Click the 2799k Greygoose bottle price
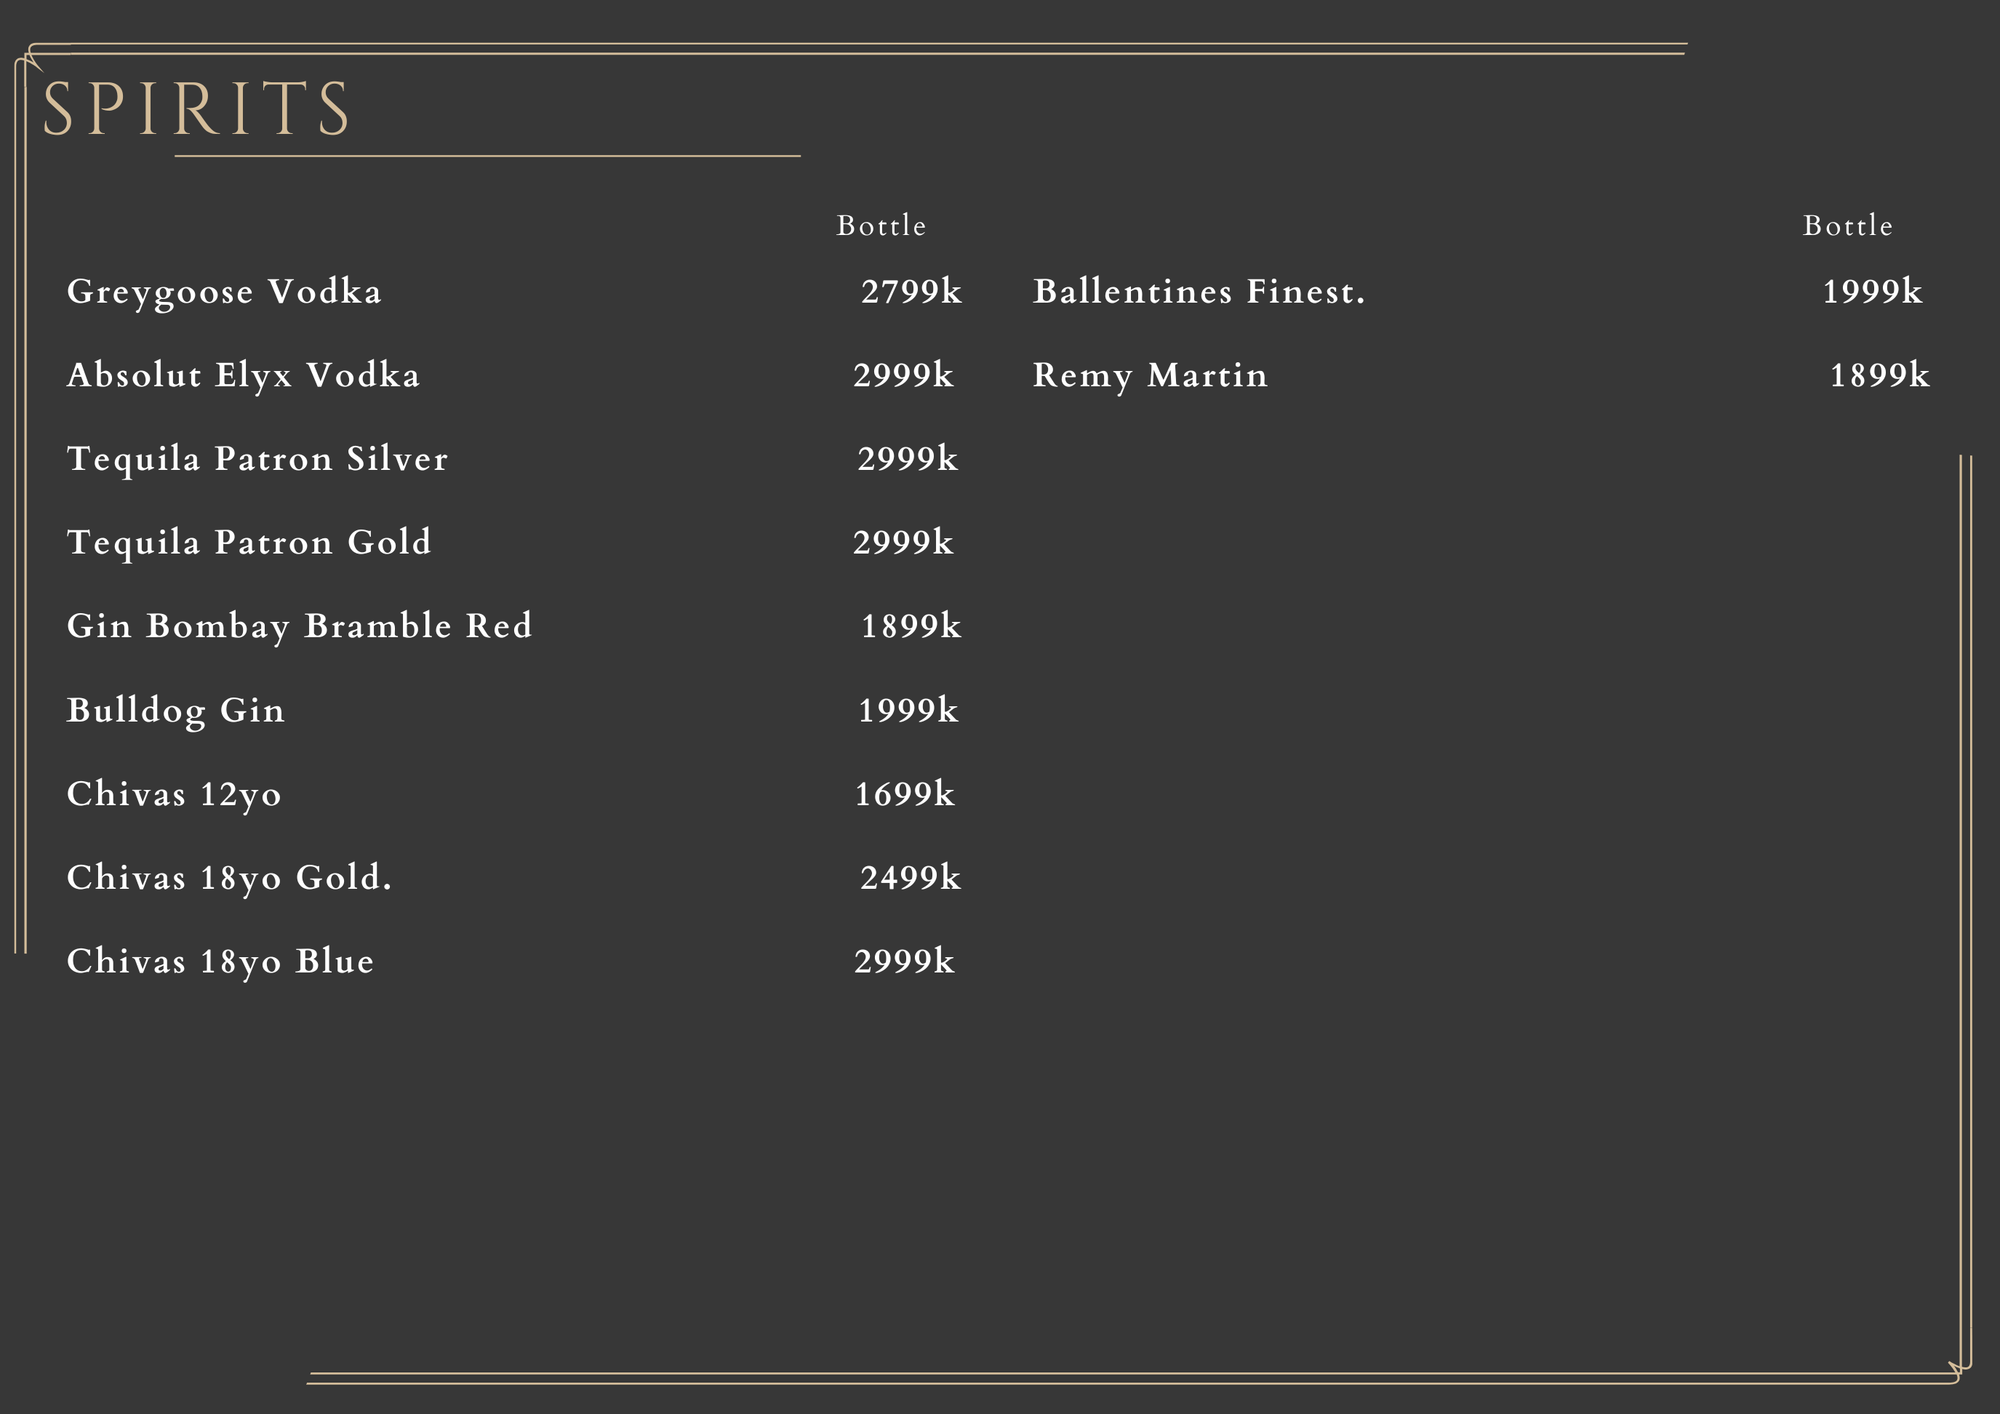The image size is (2000, 1414). (911, 292)
